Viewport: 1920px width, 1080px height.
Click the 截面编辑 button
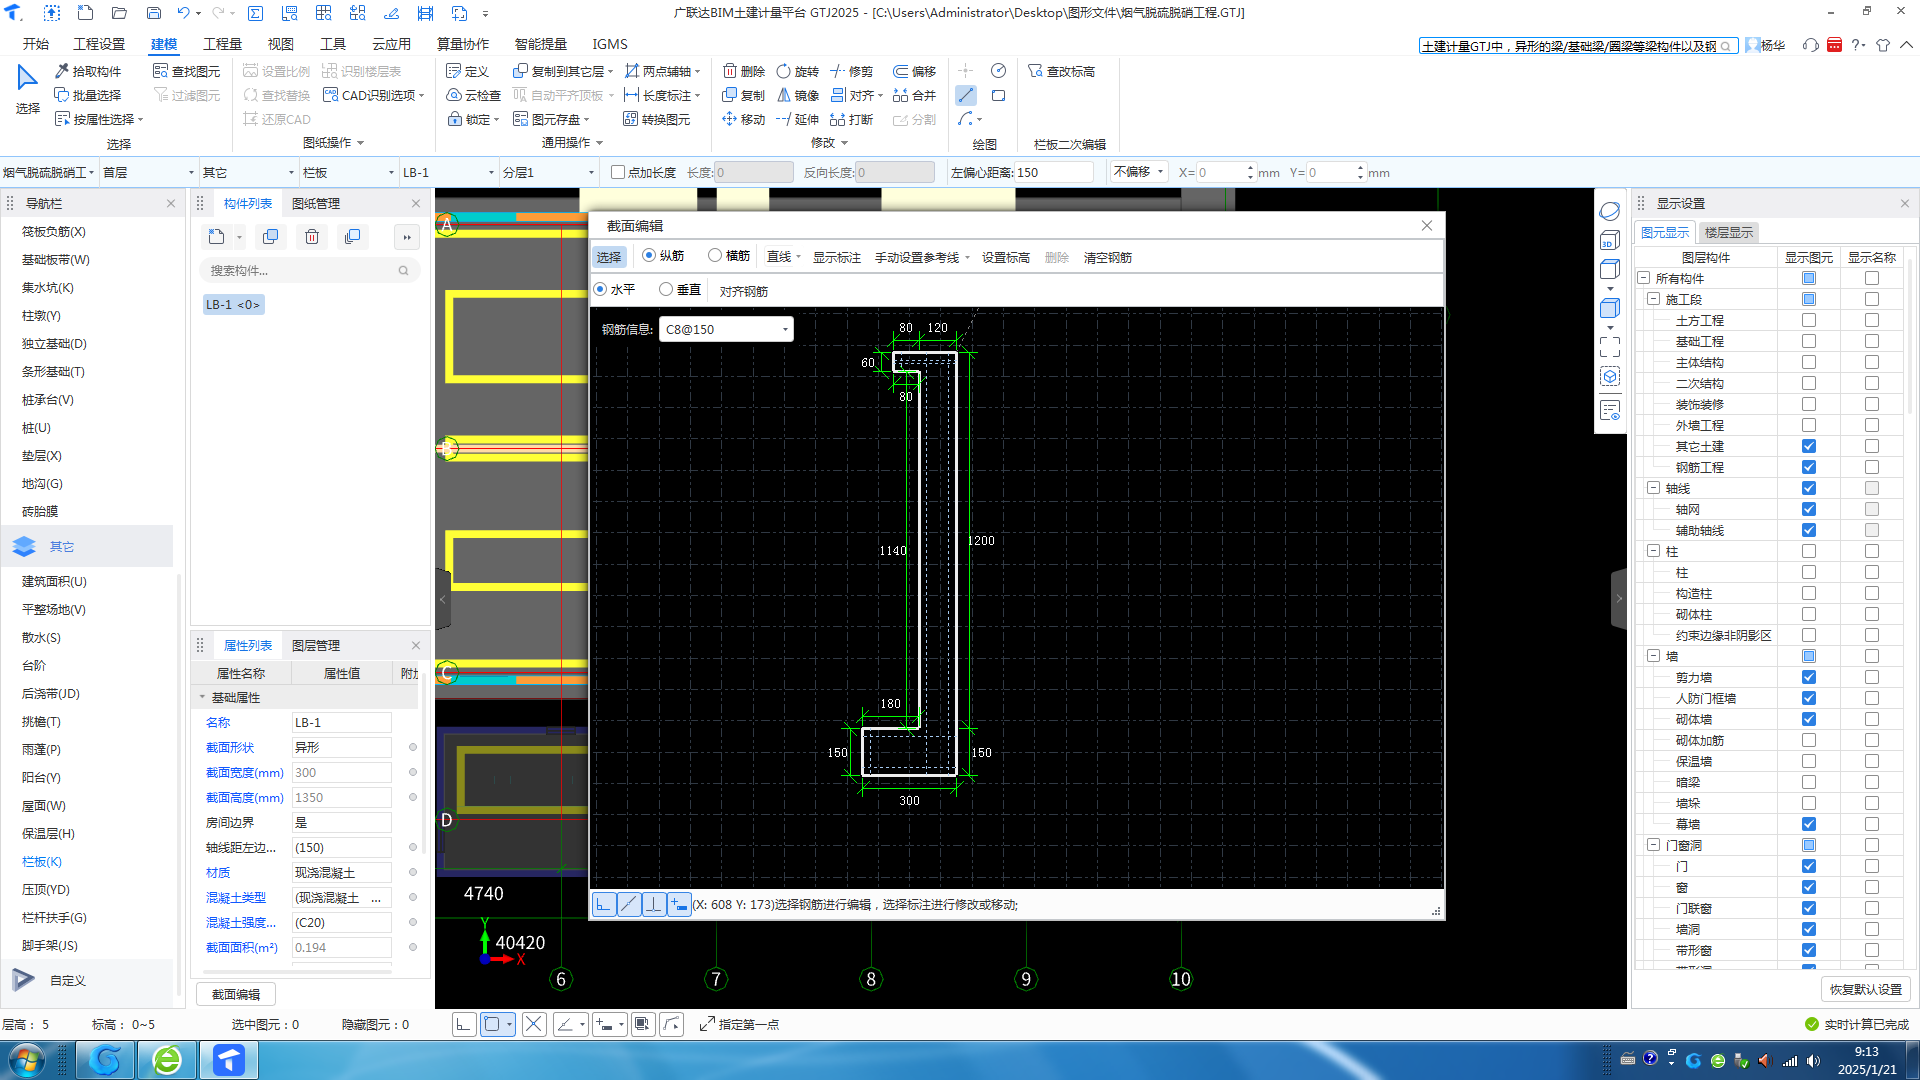point(236,994)
